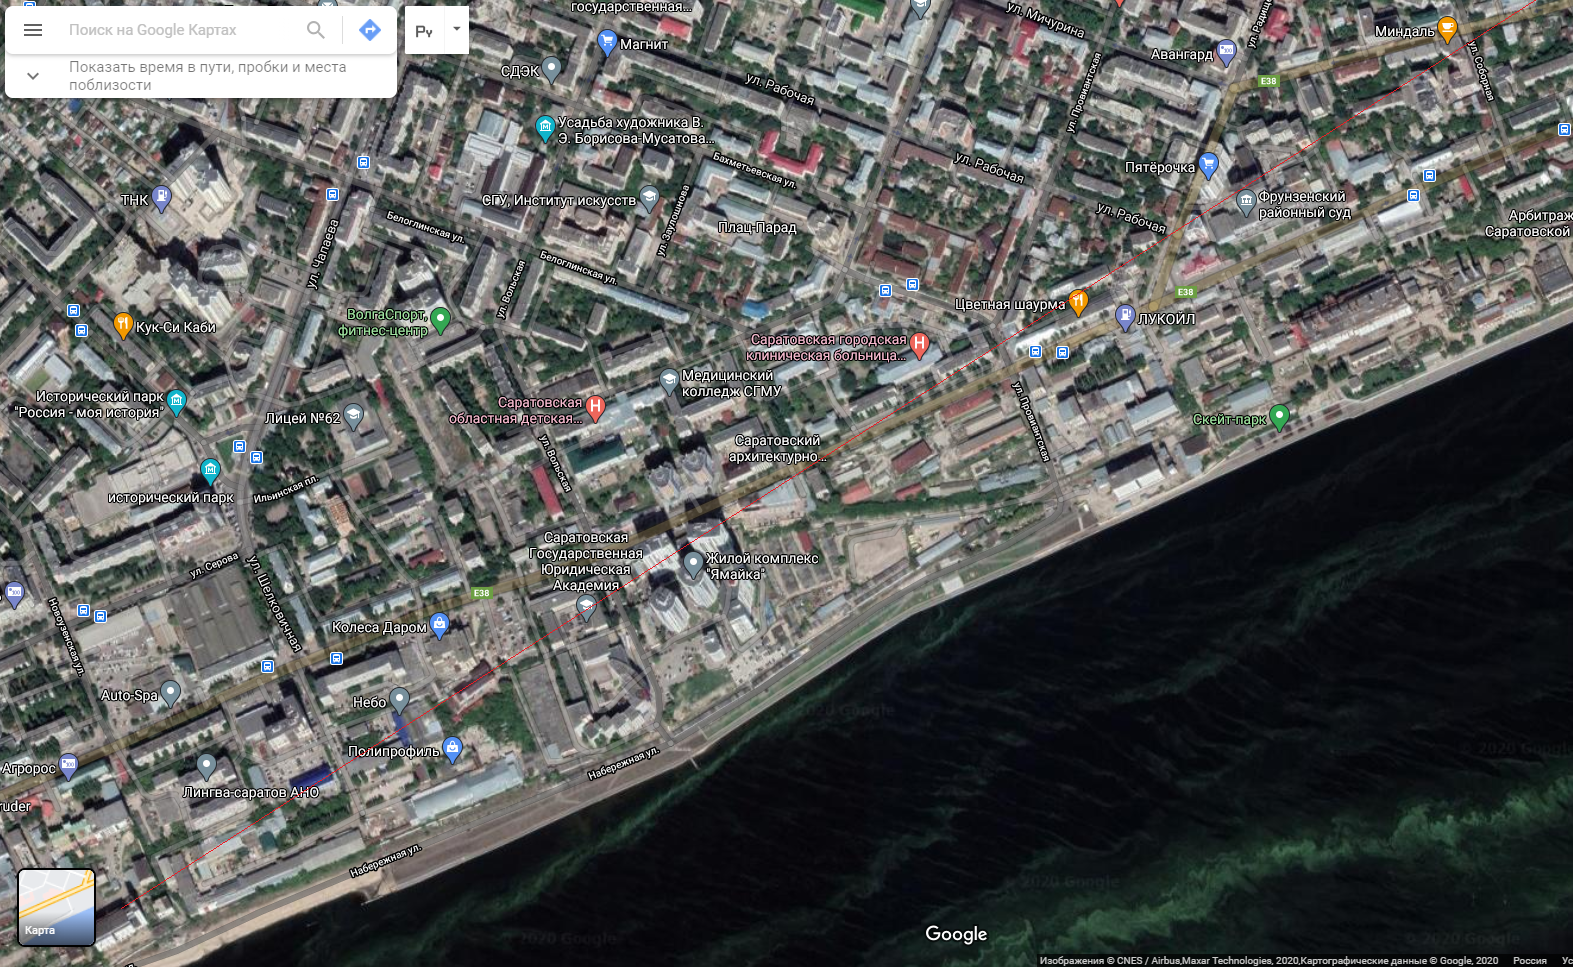Focus the Google Maps search field
1573x967 pixels.
(180, 30)
